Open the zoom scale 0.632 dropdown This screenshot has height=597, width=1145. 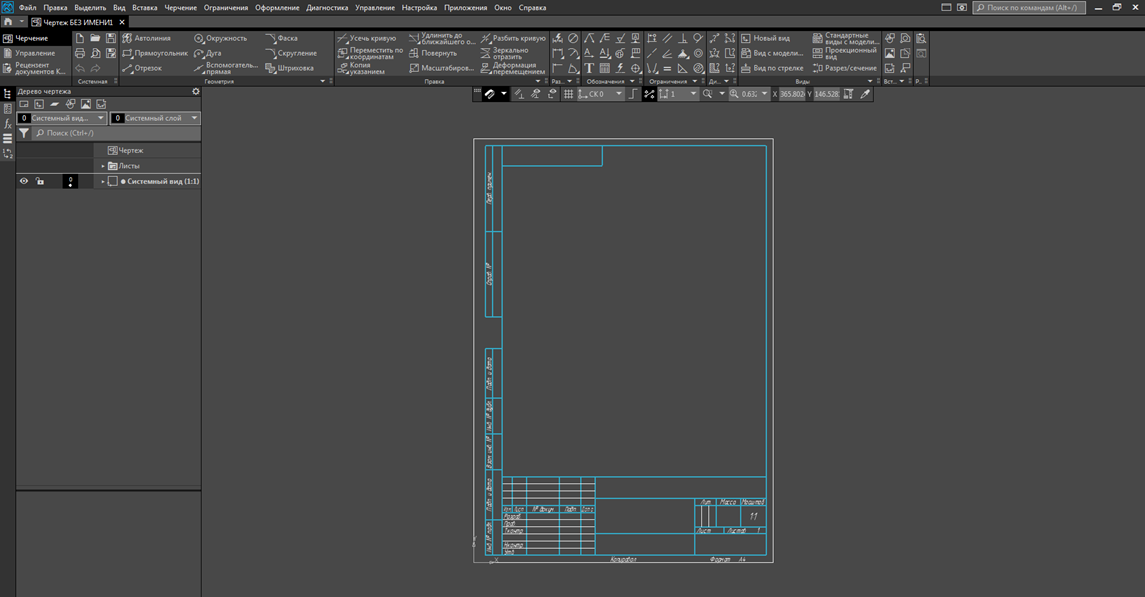765,94
